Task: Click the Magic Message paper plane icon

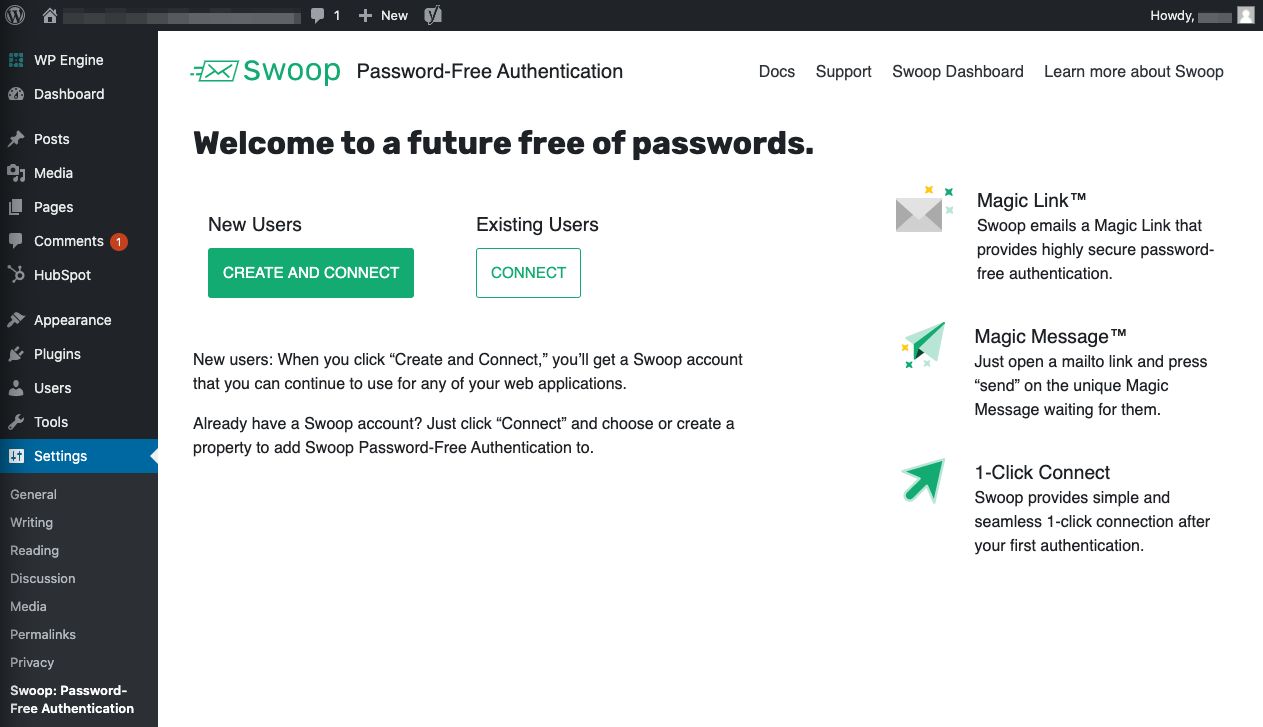Action: click(x=923, y=346)
